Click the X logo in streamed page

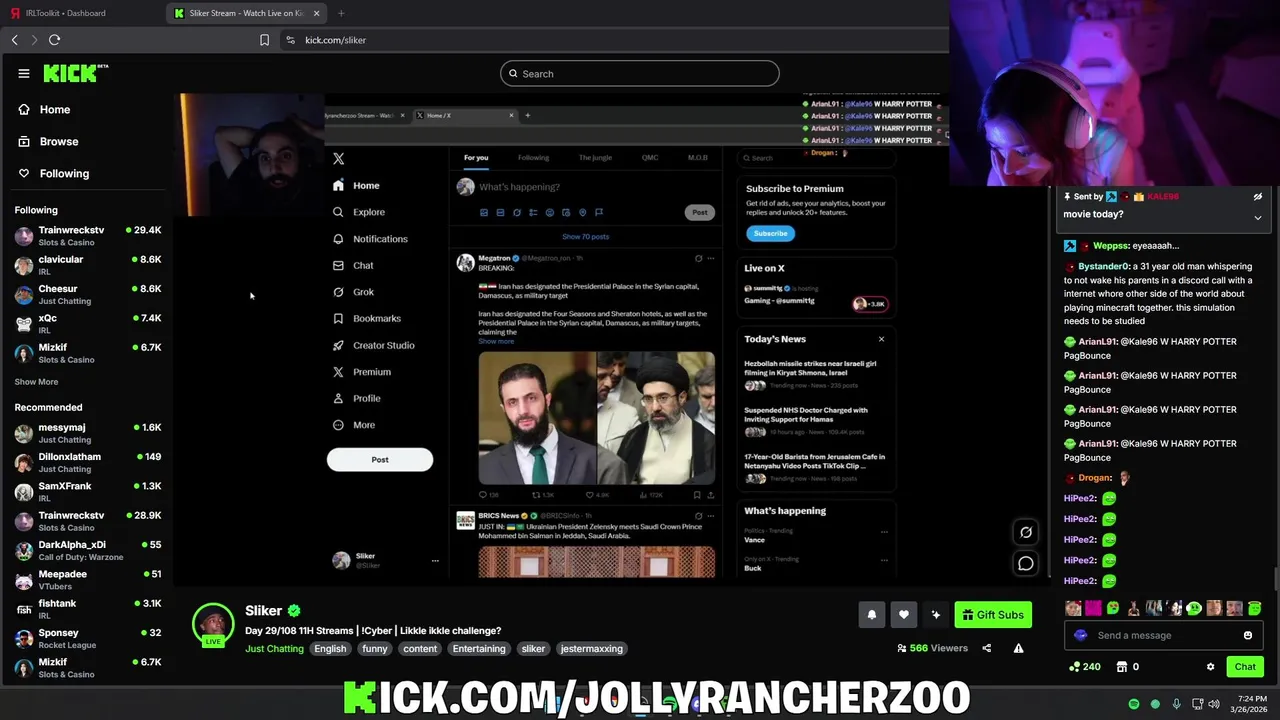pos(338,159)
